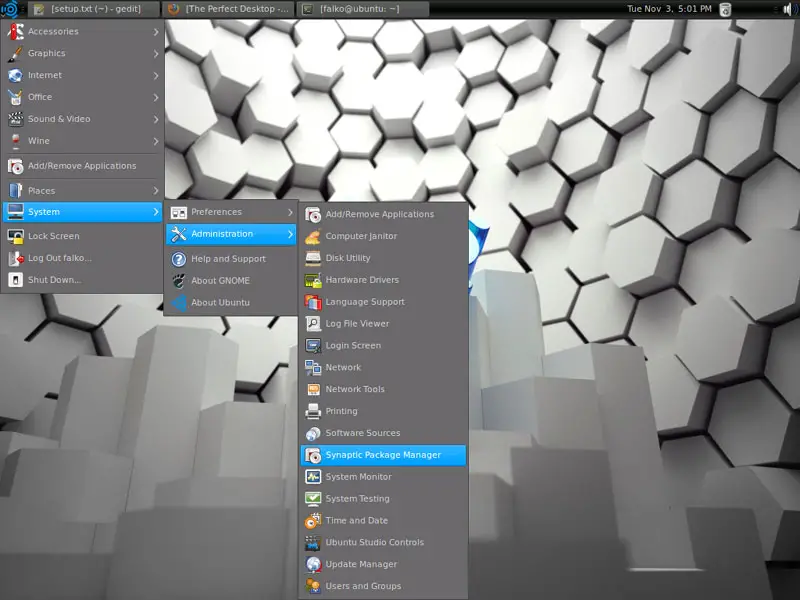This screenshot has width=800, height=600.
Task: Click the highlighted System menu entry
Action: [83, 212]
